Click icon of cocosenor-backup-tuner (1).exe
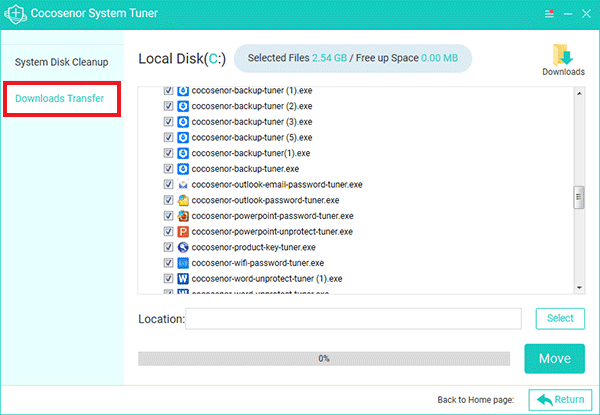The image size is (600, 415). tap(183, 91)
